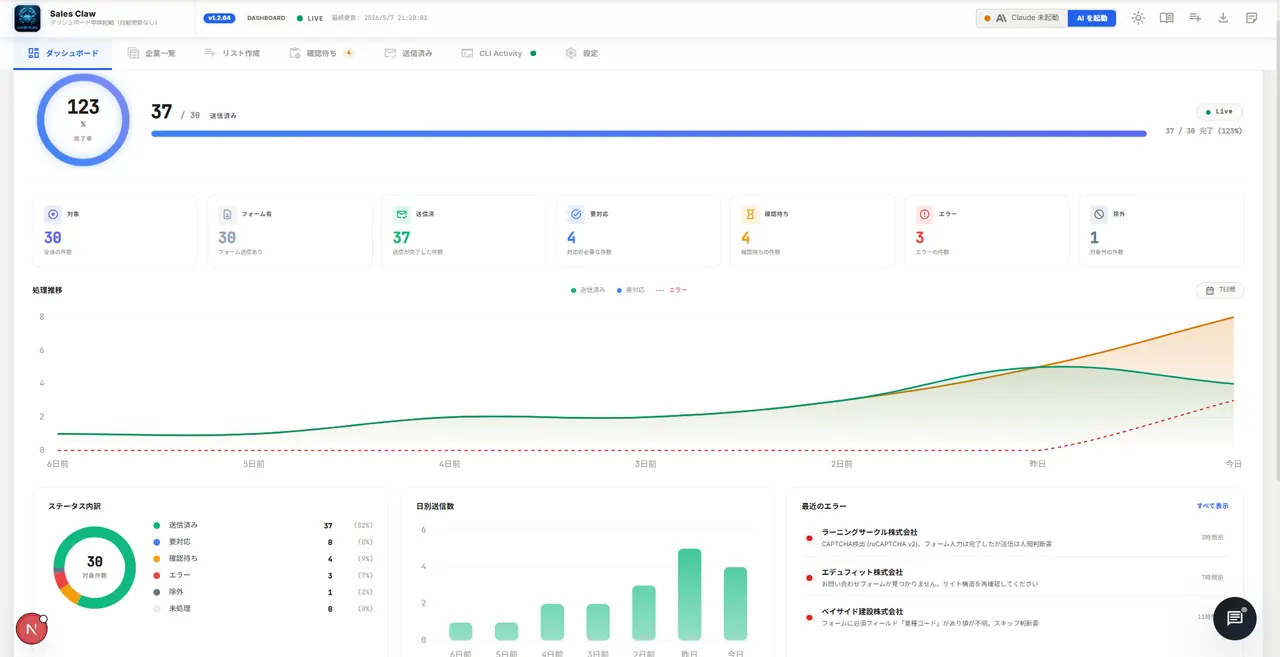Screen dimensions: 1280x657
Task: Click the v1.2.64 version badge
Action: (219, 18)
